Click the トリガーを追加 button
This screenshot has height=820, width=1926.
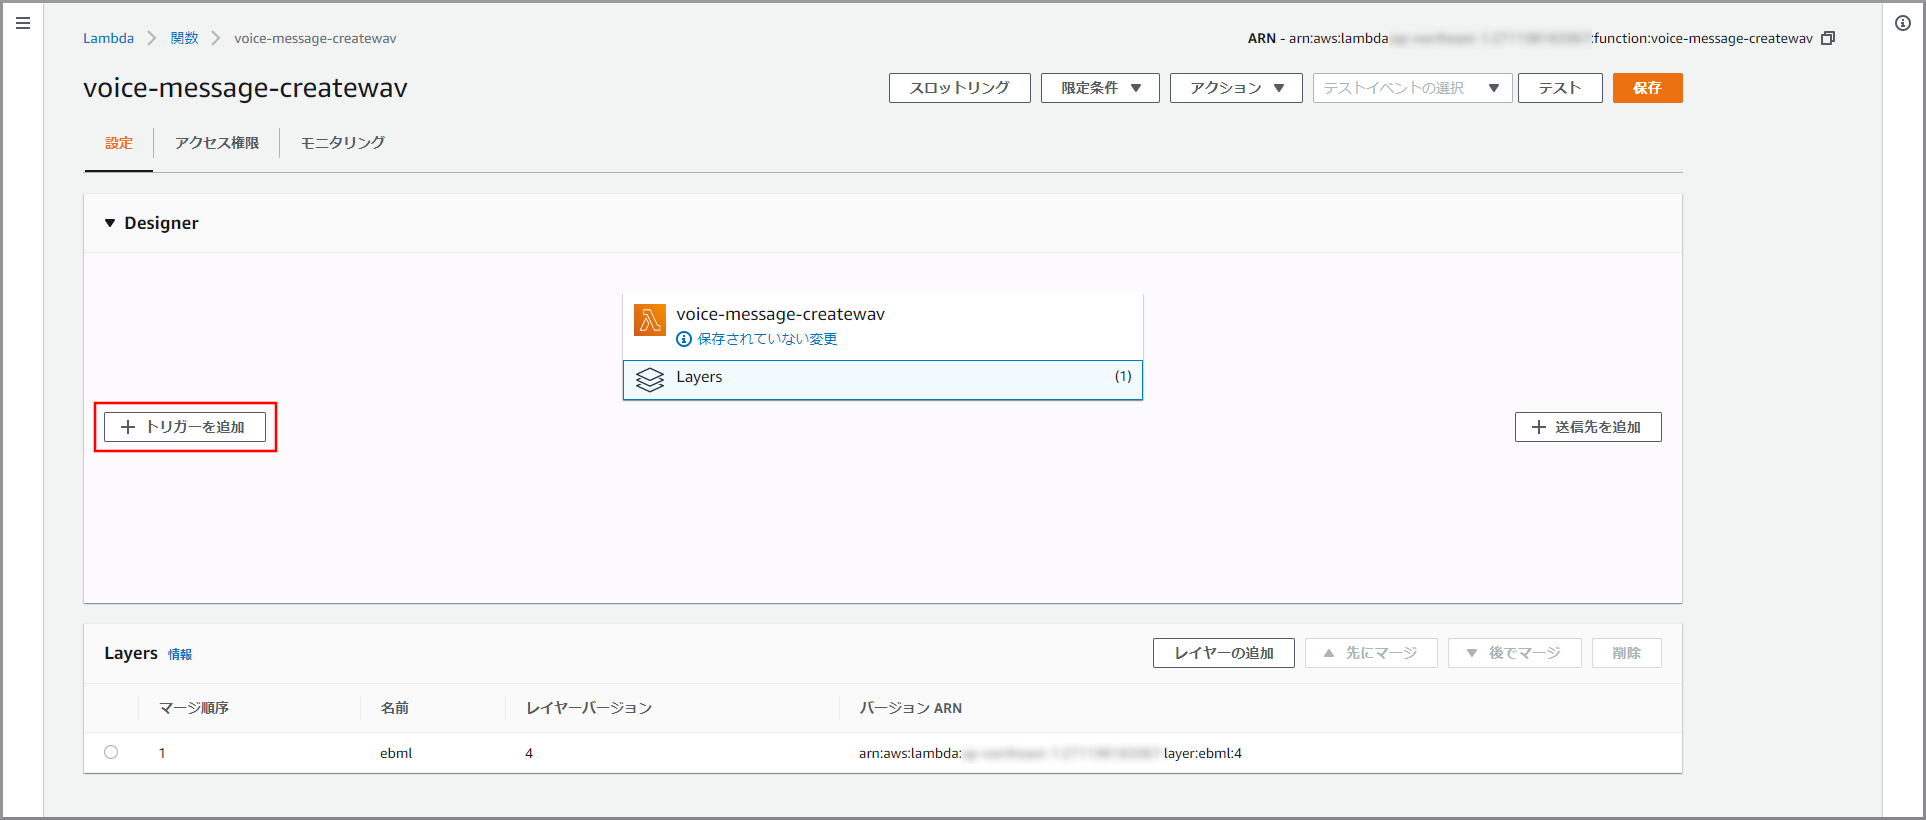point(185,427)
